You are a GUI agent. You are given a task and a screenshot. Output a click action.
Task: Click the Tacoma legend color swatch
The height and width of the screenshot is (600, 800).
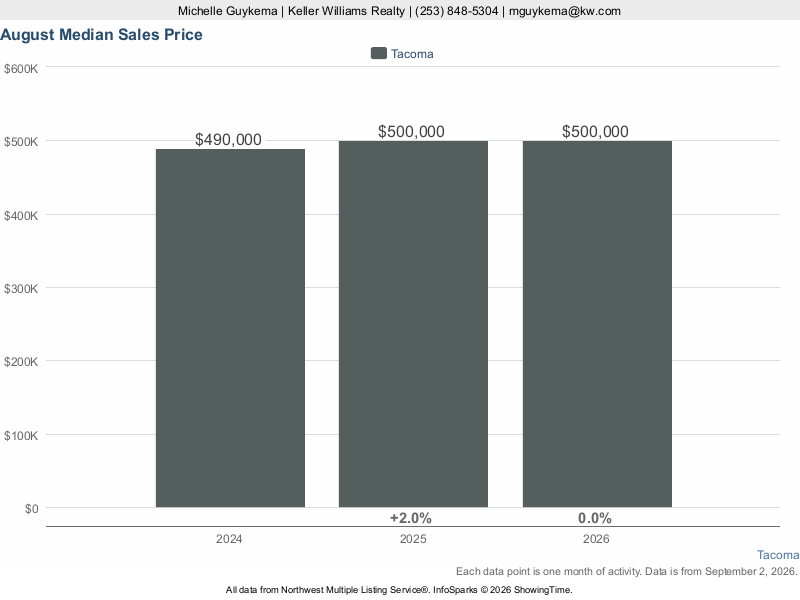click(x=379, y=54)
